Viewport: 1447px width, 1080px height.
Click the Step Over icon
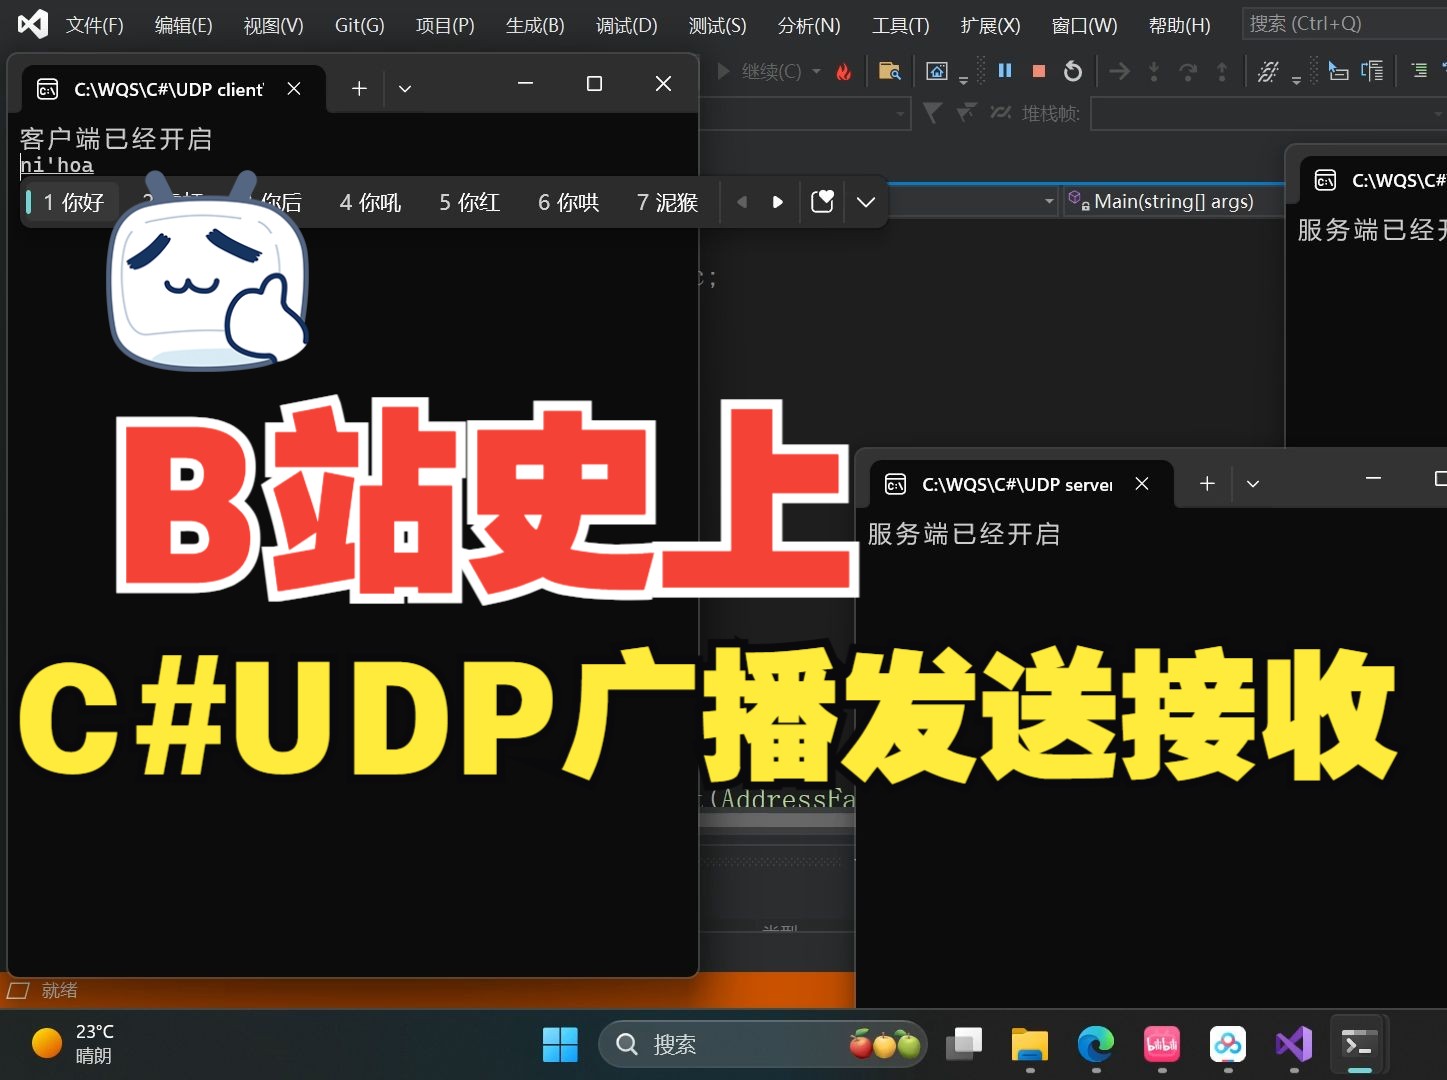click(1188, 71)
